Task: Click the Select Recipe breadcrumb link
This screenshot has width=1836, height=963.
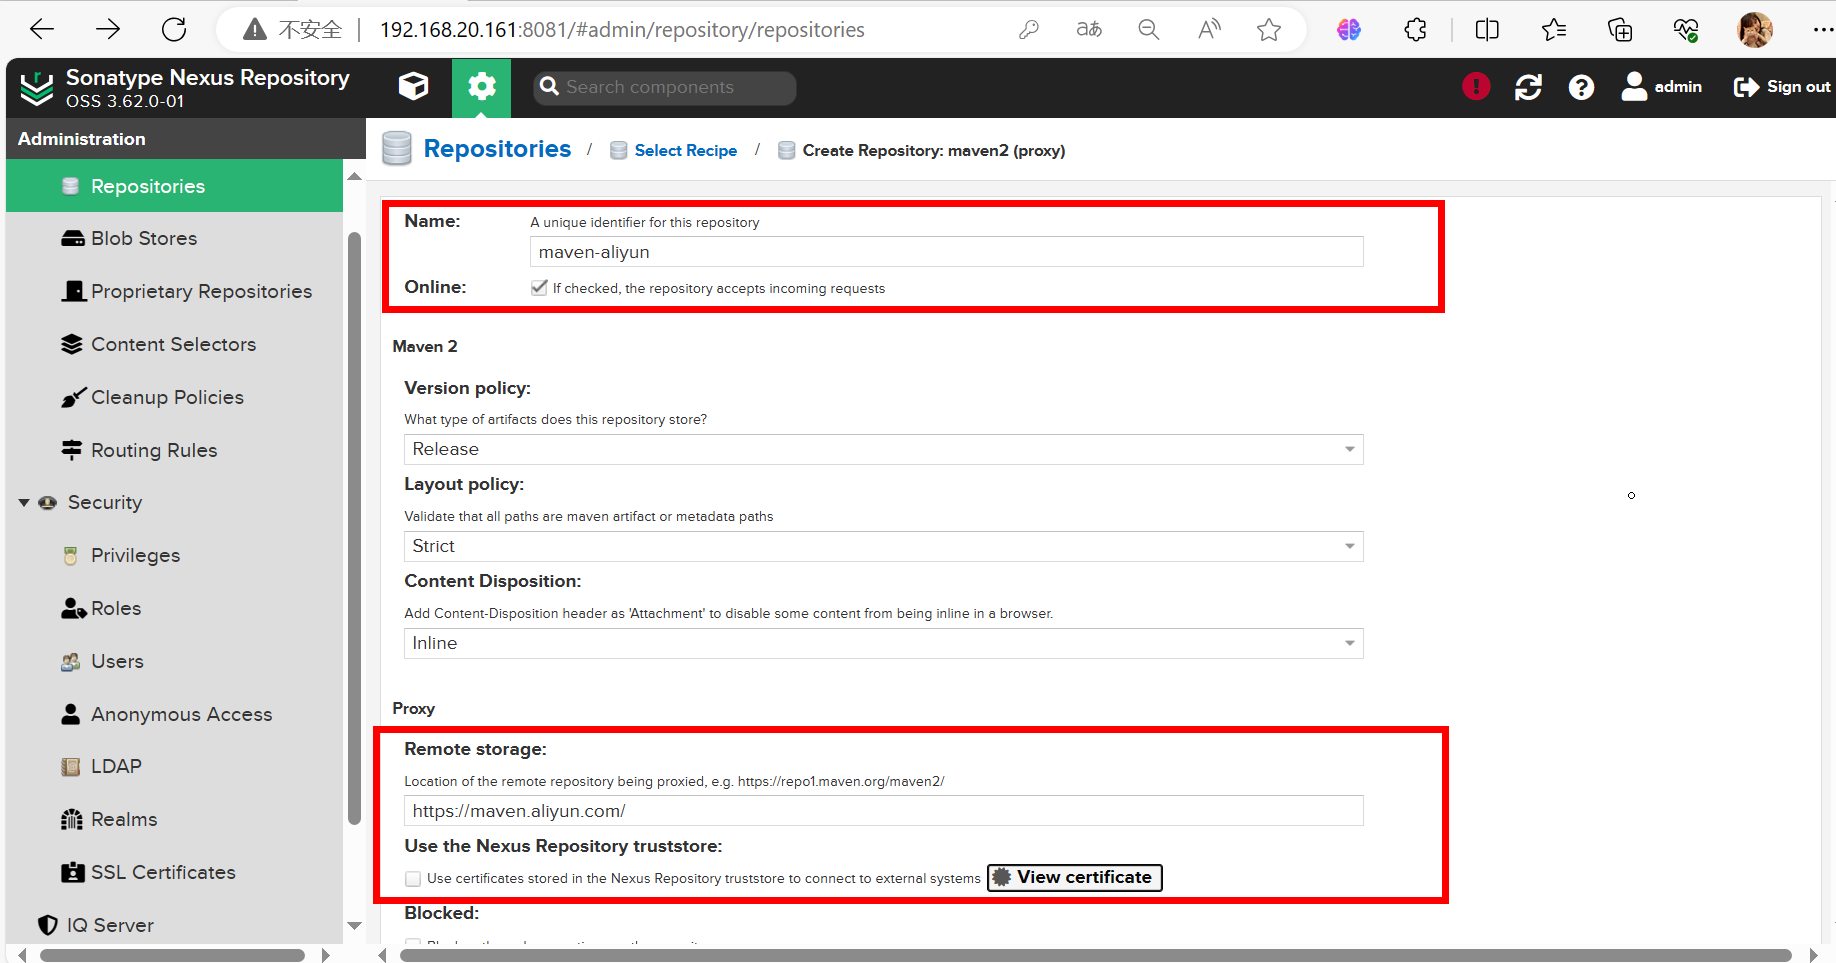Action: (685, 150)
